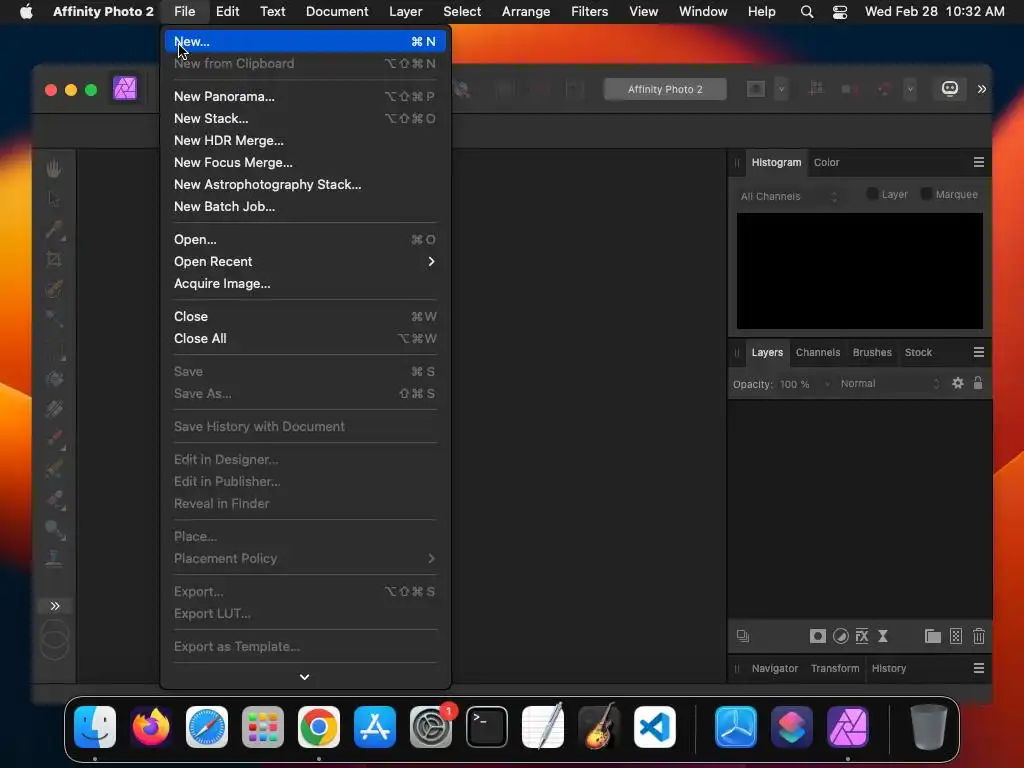This screenshot has height=768, width=1024.
Task: Toggle the Marquee checkbox in Histogram
Action: tap(926, 194)
